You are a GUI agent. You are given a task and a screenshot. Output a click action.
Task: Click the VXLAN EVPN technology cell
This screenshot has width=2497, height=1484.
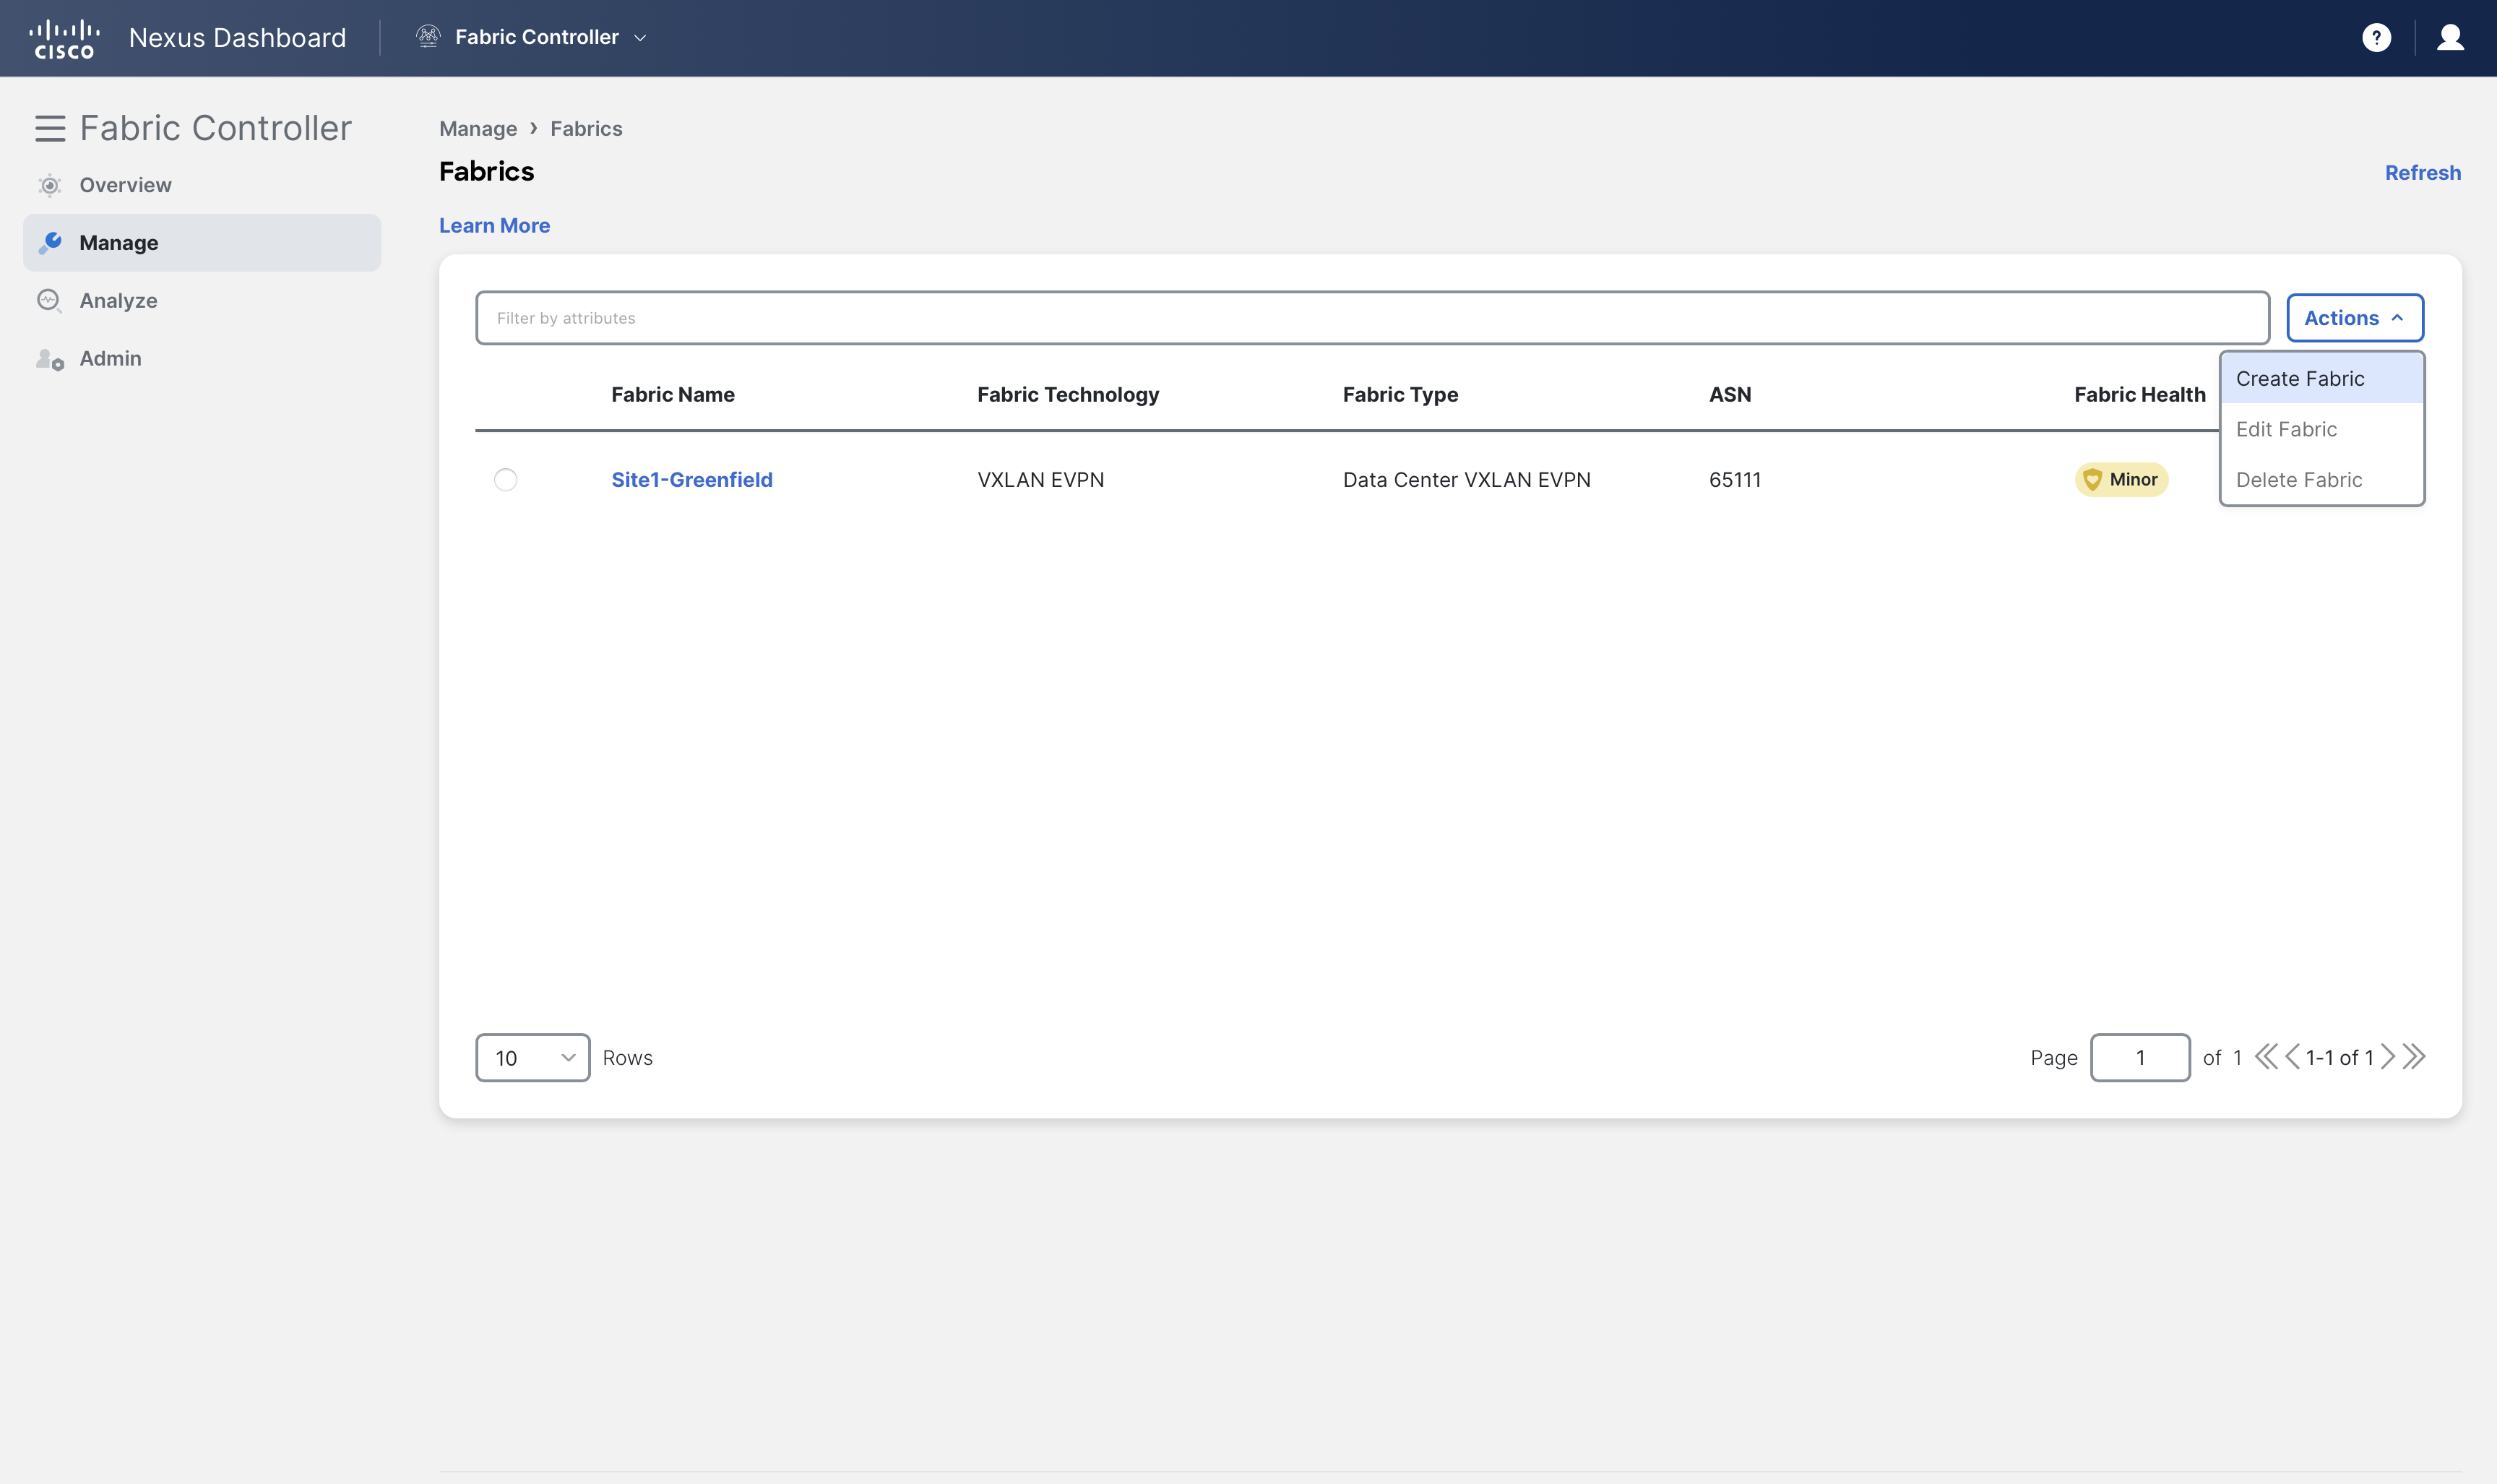(x=1040, y=480)
